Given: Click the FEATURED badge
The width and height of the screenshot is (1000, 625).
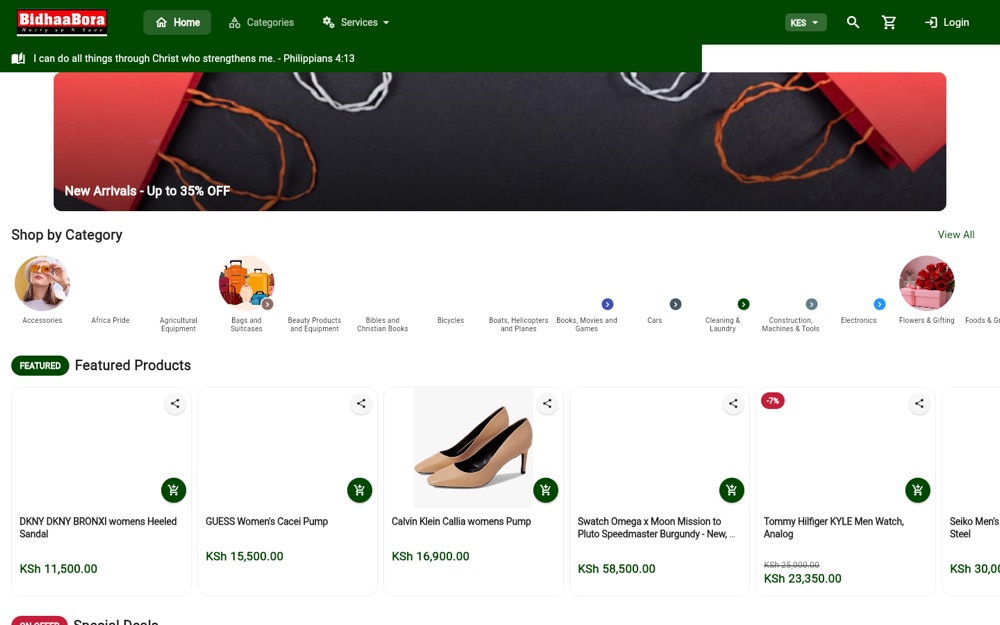Looking at the screenshot, I should coord(40,365).
